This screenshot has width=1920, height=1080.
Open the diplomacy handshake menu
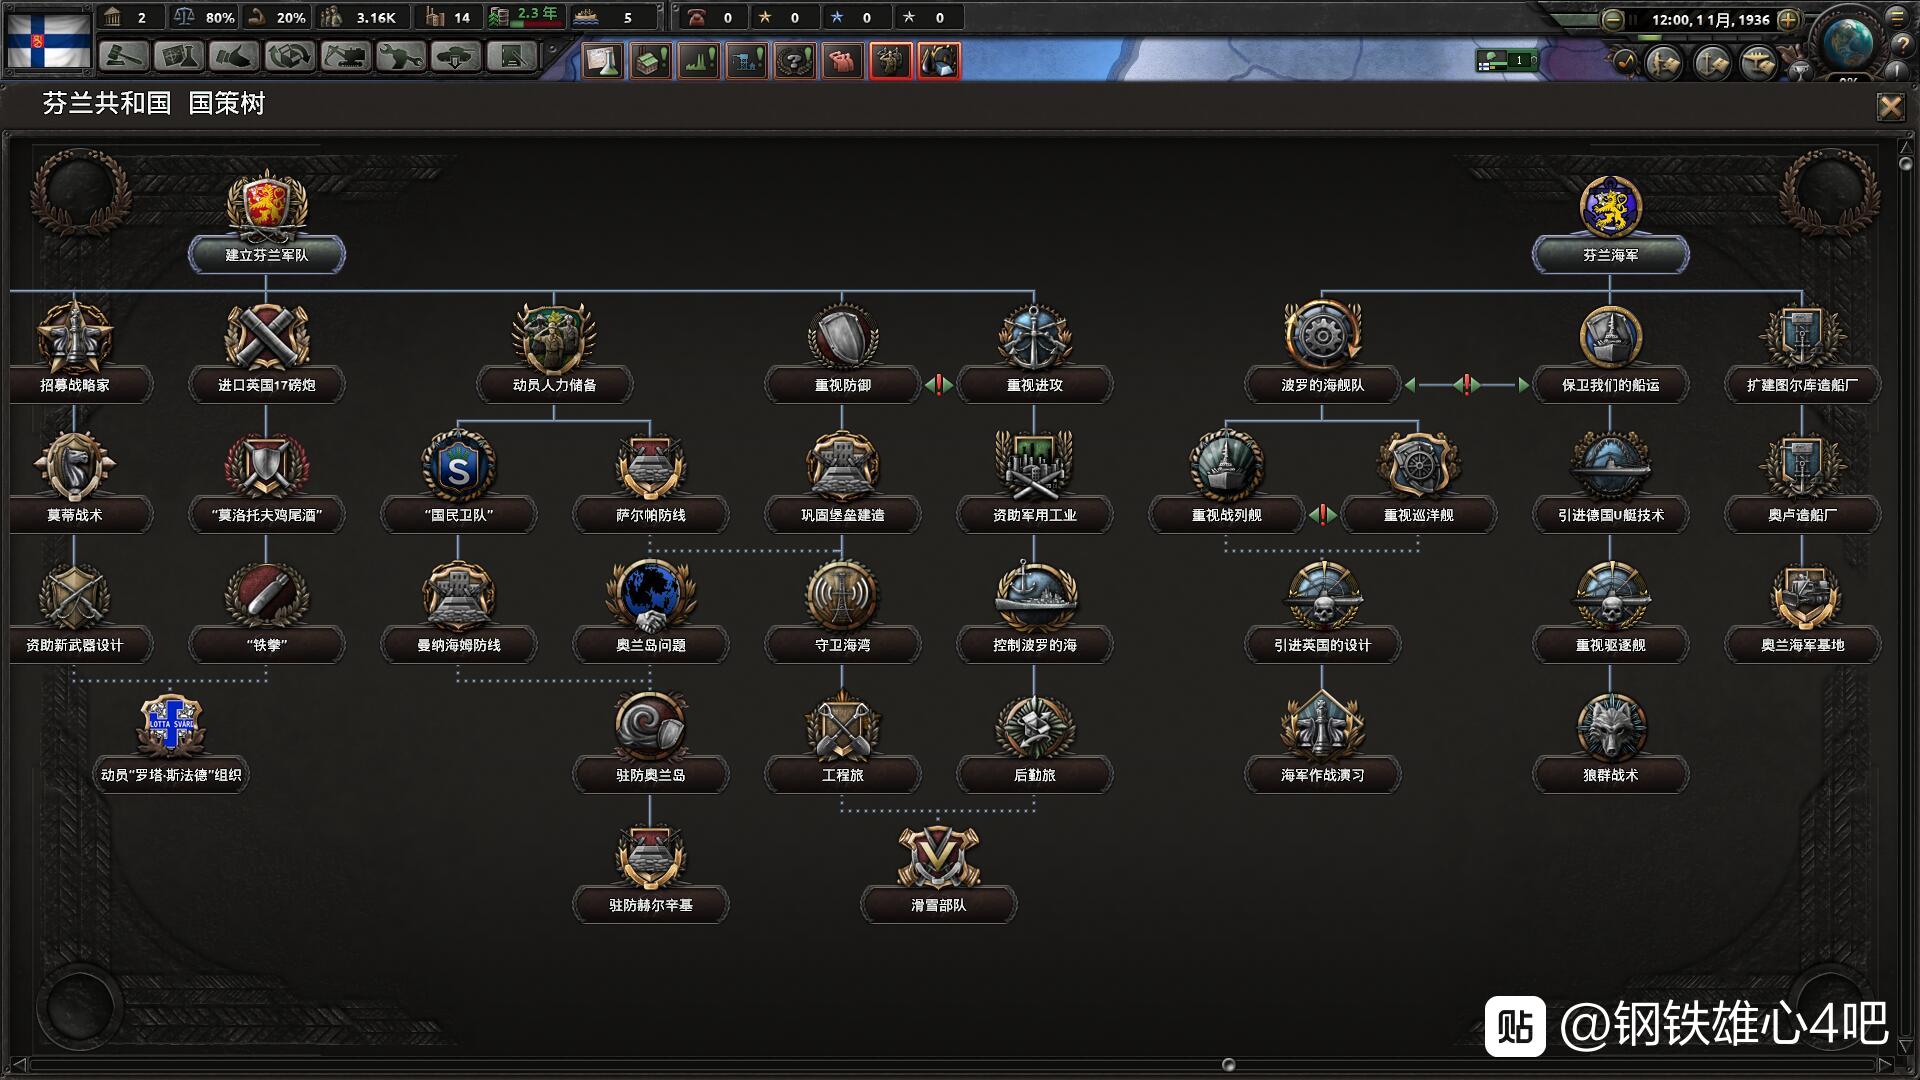coord(235,57)
